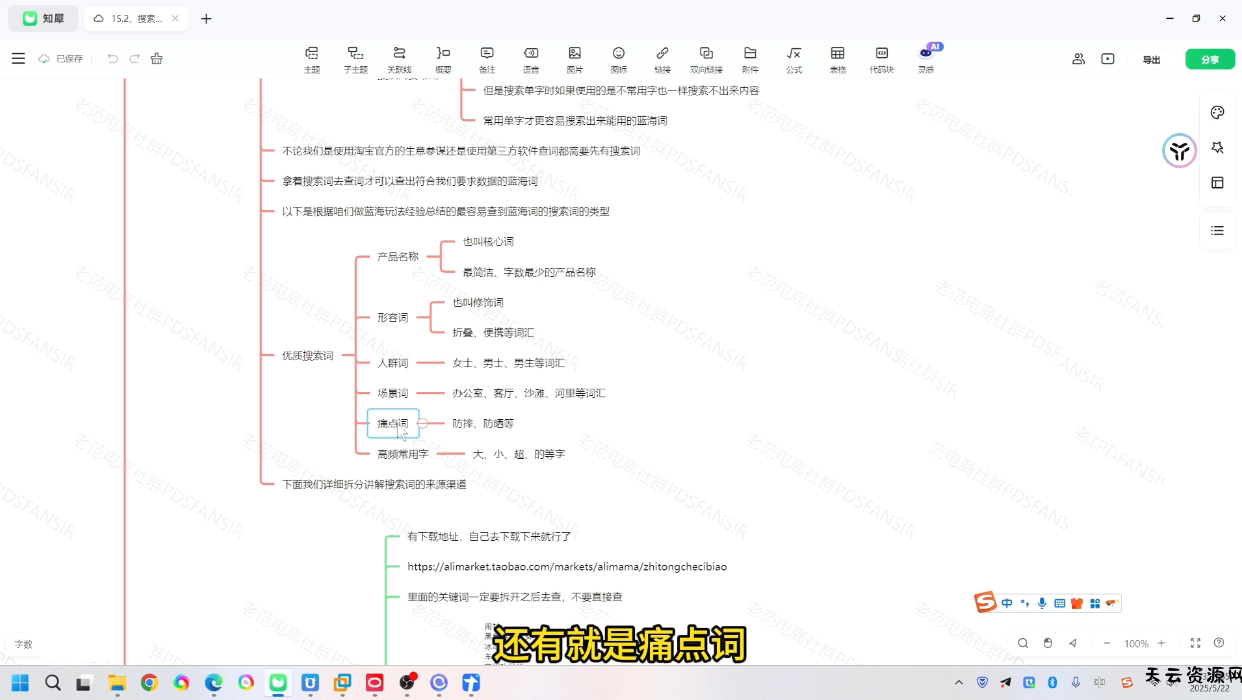
Task: Open the AI inspiration (灵感) tool
Action: (926, 59)
